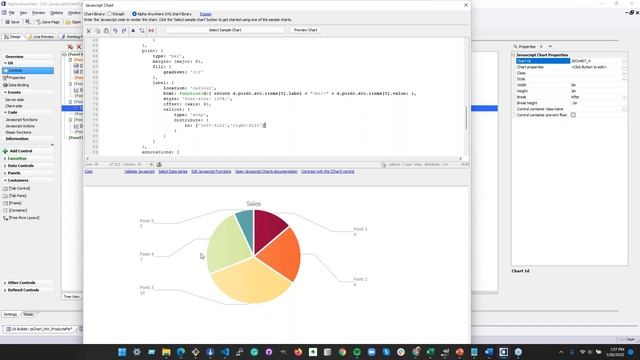Click the Cut icon in the code editor toolbar

point(89,31)
